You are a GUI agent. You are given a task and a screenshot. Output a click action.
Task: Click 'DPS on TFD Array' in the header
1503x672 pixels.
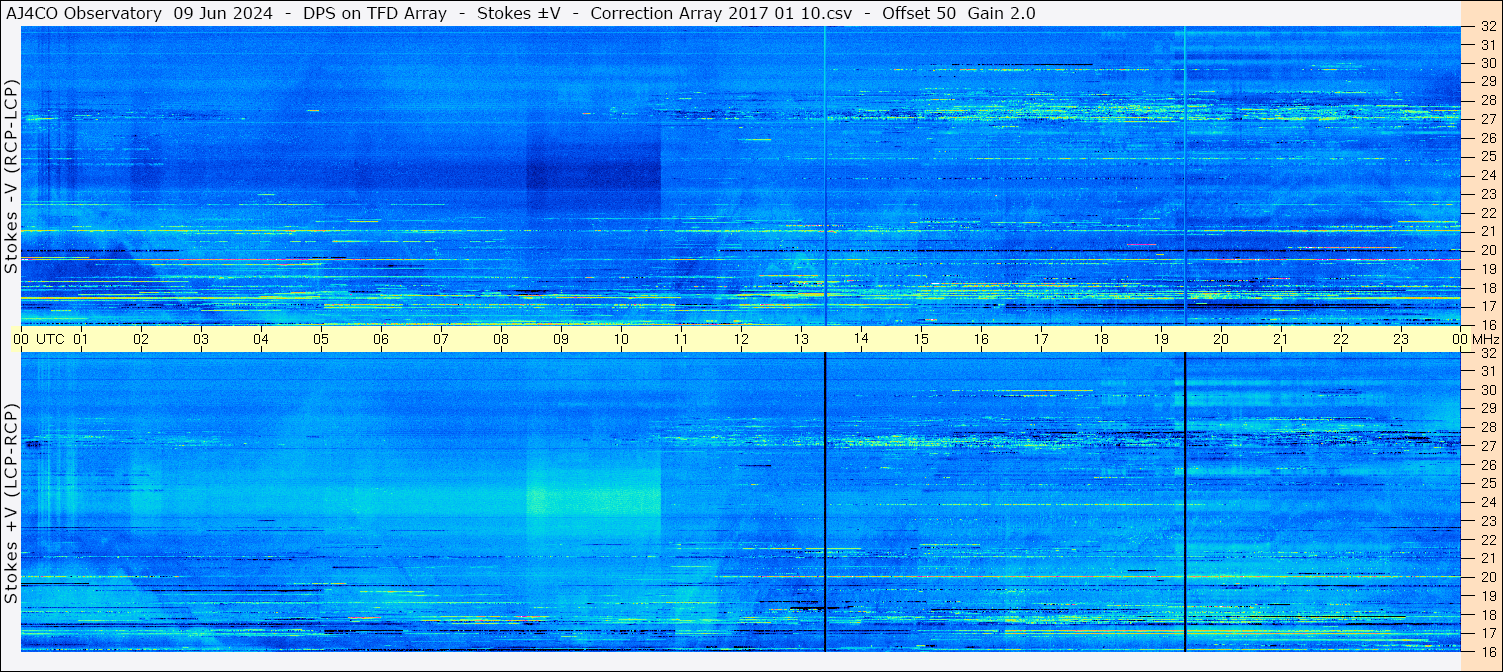(x=375, y=13)
